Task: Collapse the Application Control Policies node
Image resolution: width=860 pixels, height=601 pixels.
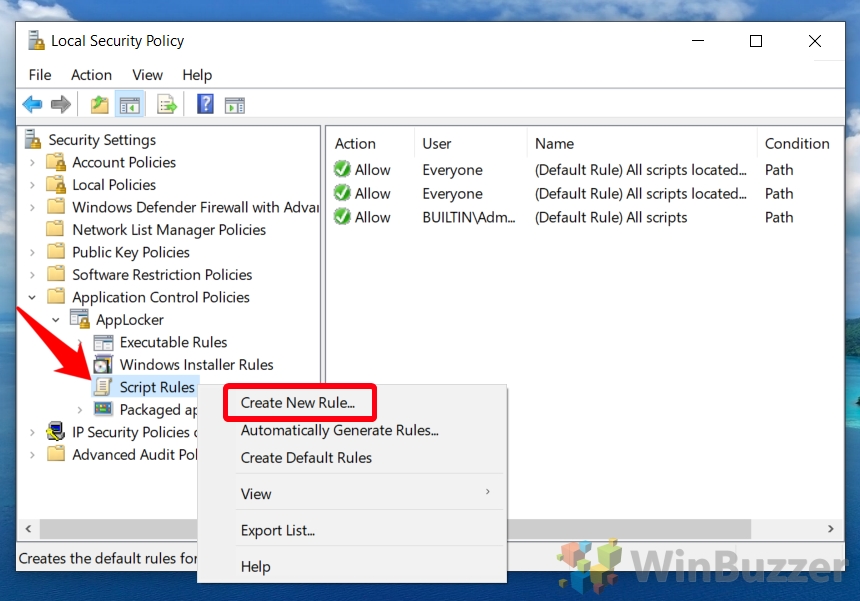Action: 32,297
